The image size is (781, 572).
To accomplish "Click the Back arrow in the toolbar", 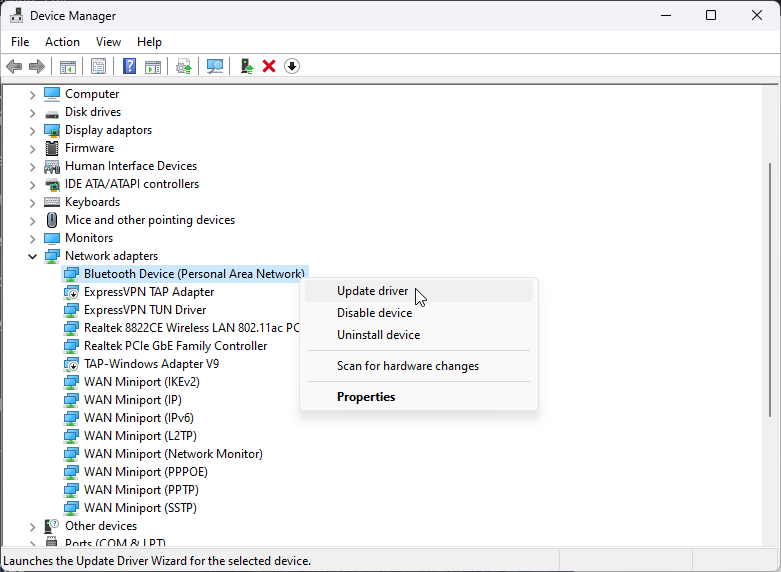I will pos(14,66).
